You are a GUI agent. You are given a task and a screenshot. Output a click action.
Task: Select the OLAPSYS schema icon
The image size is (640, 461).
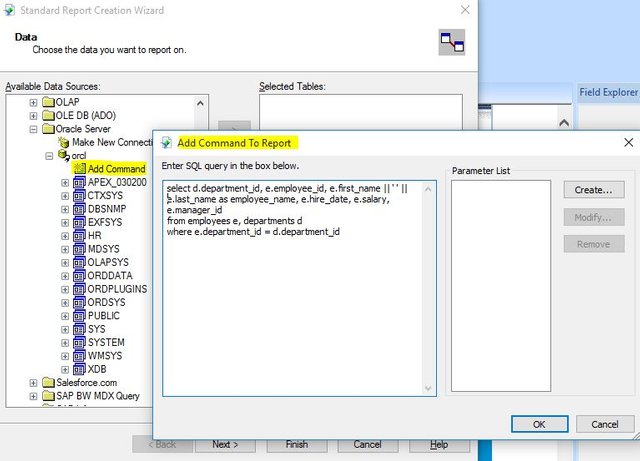[x=79, y=263]
